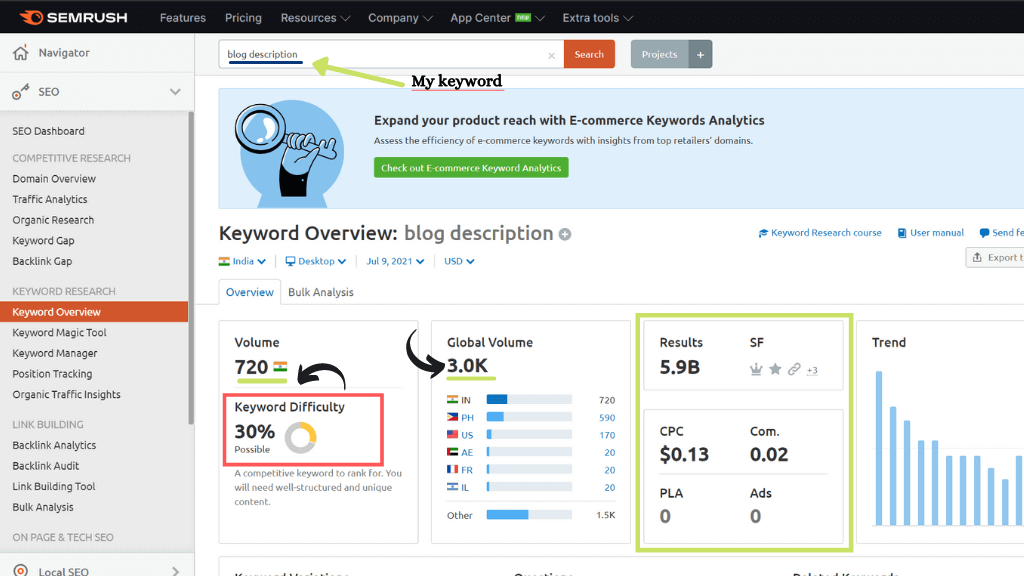1024x576 pixels.
Task: Open Features in top navigation
Action: tap(183, 18)
